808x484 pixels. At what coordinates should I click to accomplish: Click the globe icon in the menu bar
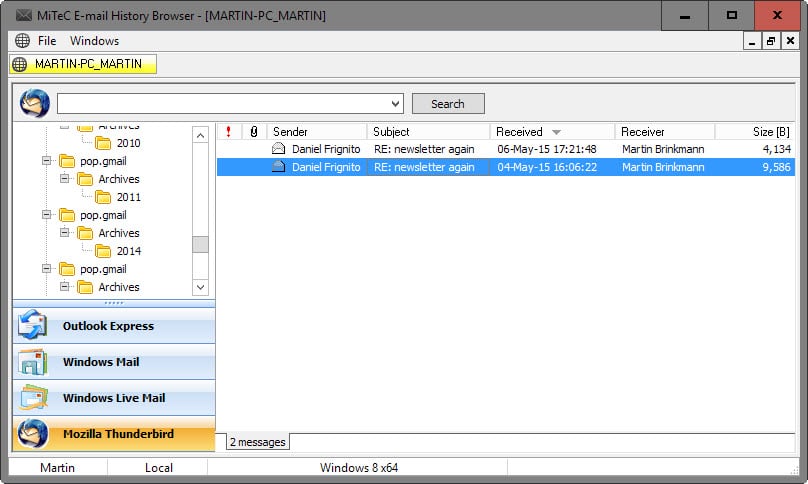click(x=22, y=40)
